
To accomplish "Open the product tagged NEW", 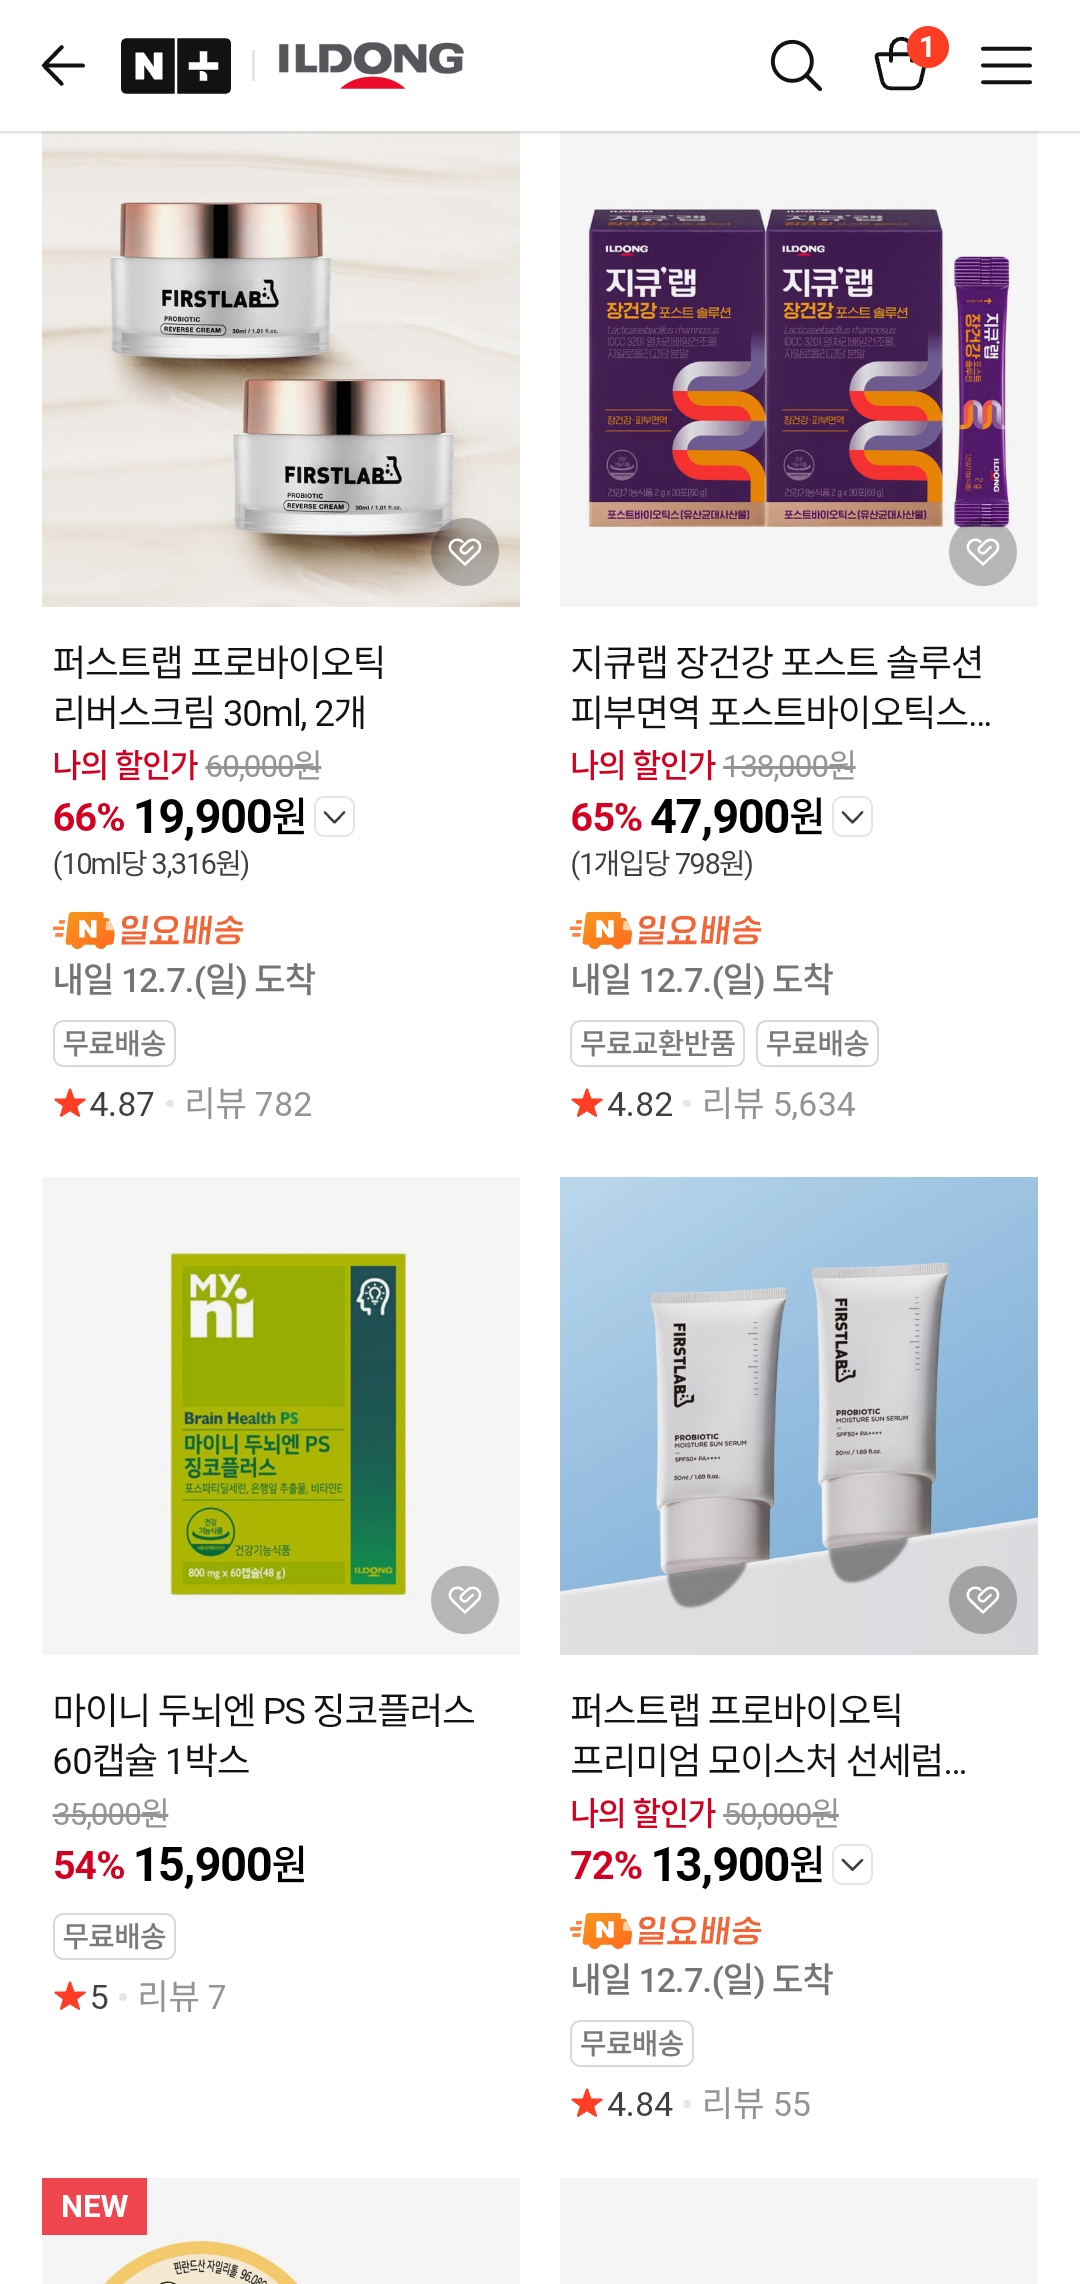I will (x=281, y=2231).
